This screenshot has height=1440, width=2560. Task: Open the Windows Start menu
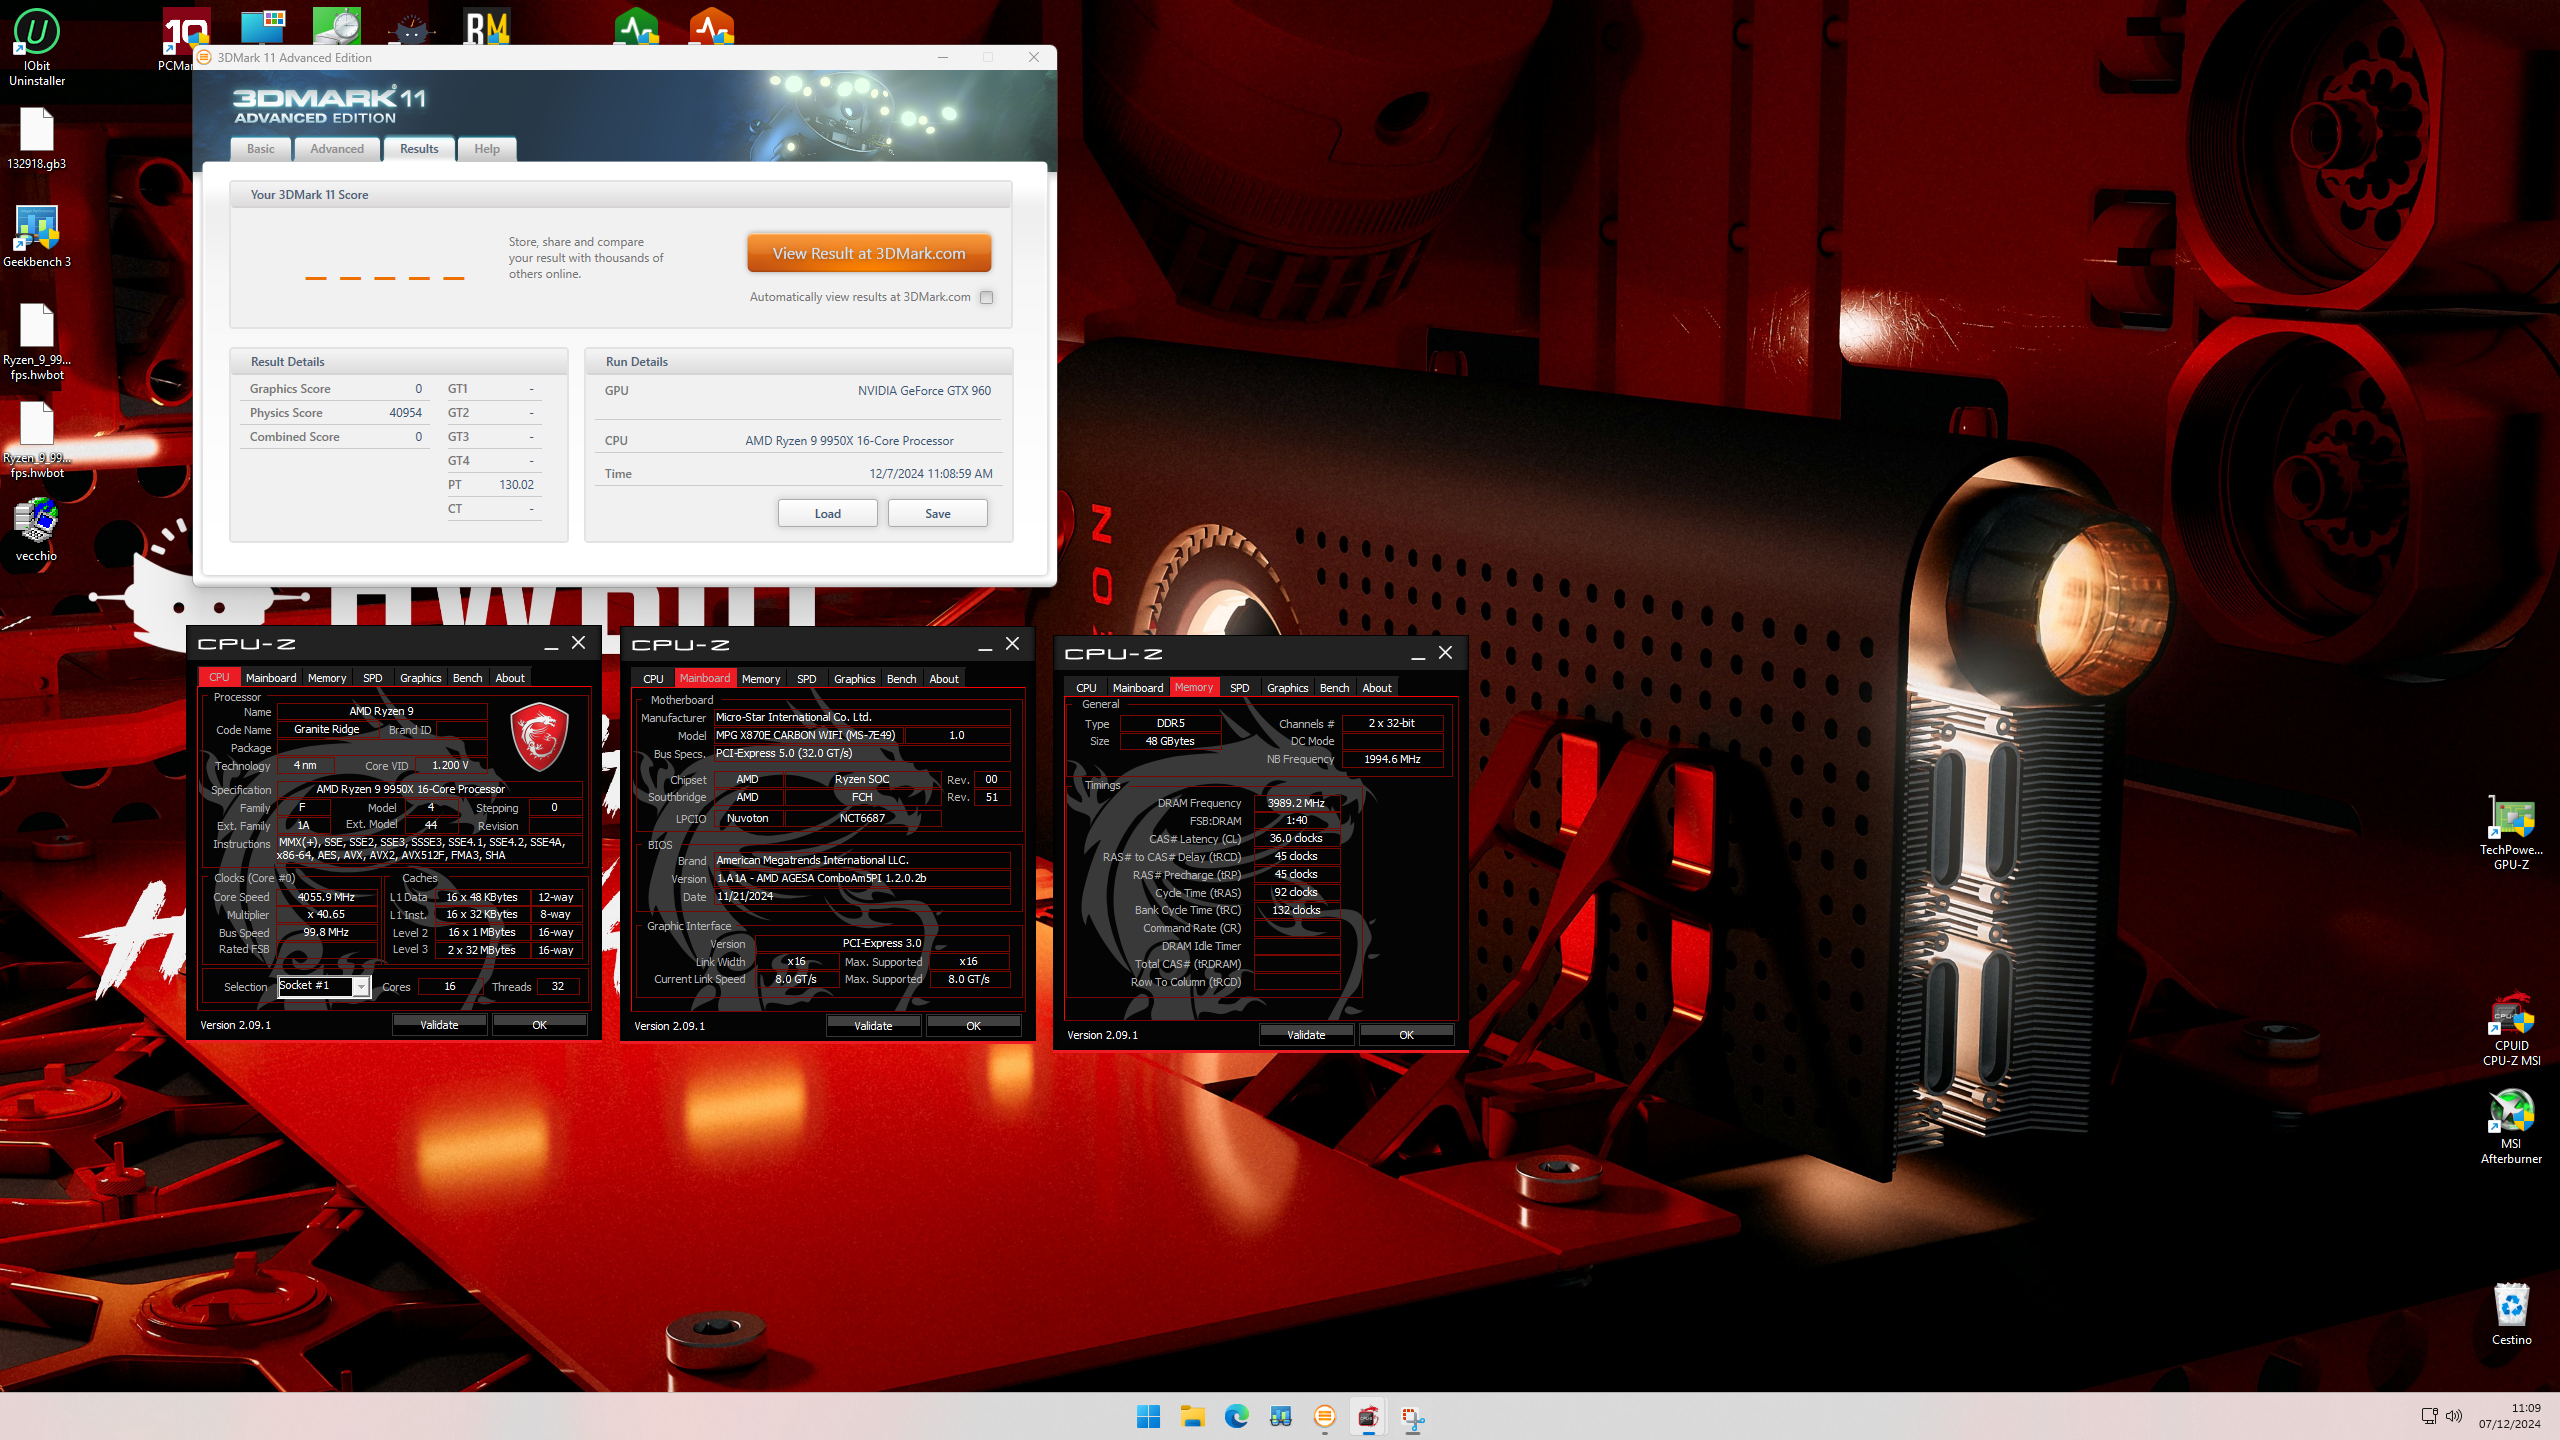pos(1148,1416)
